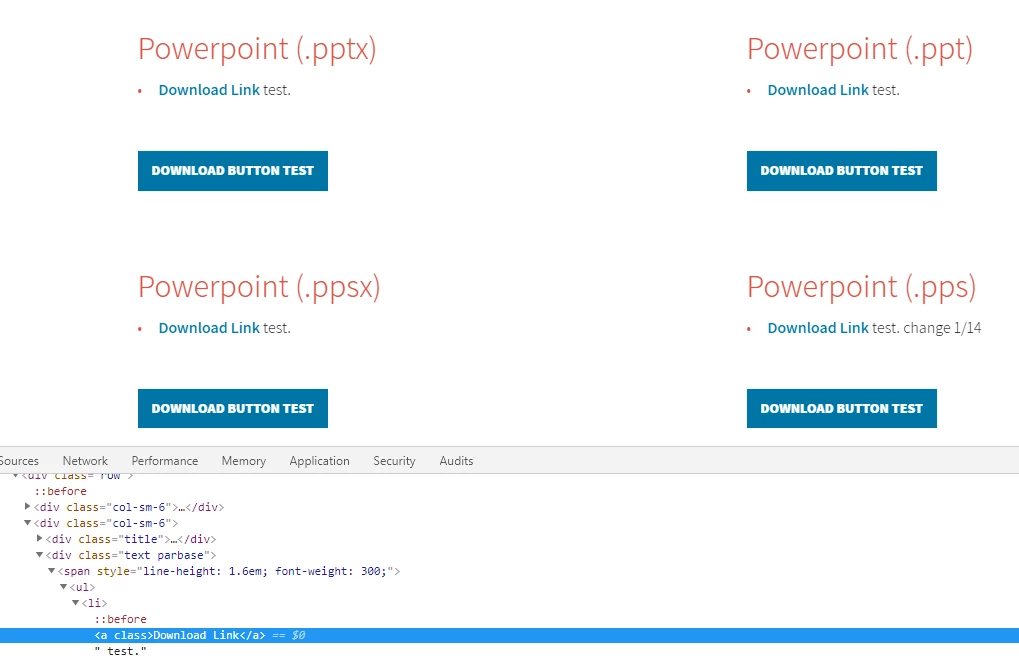The height and width of the screenshot is (660, 1019).
Task: Click the text 'test. change 1/14'
Action: (927, 328)
